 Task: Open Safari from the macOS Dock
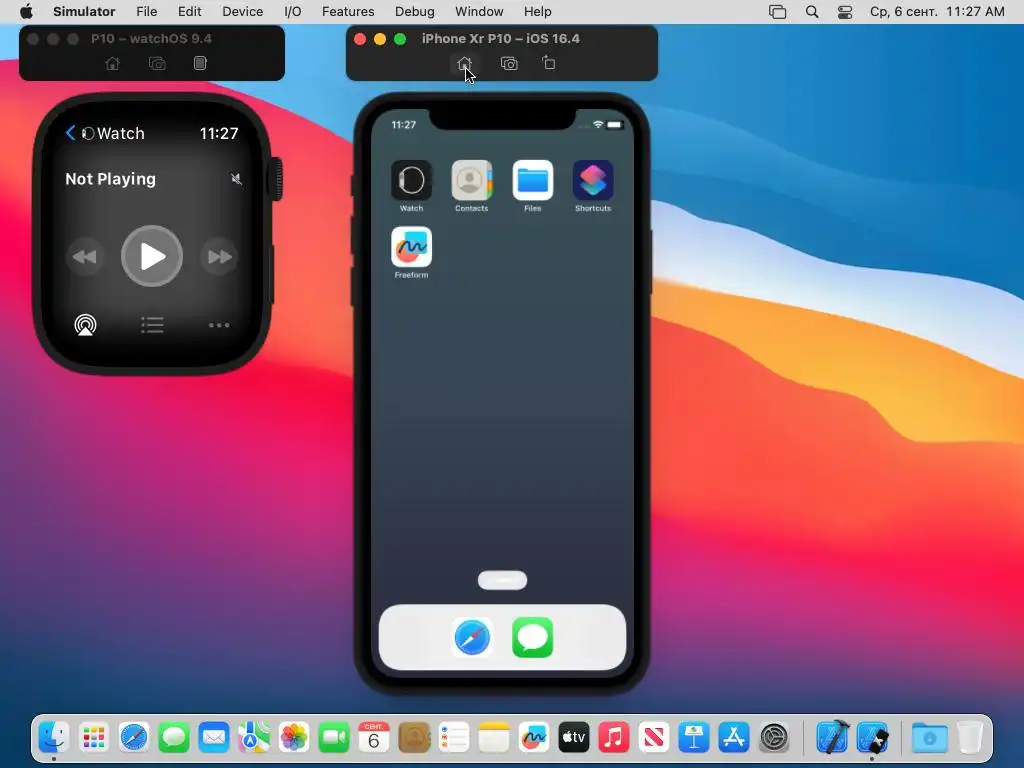(x=134, y=738)
